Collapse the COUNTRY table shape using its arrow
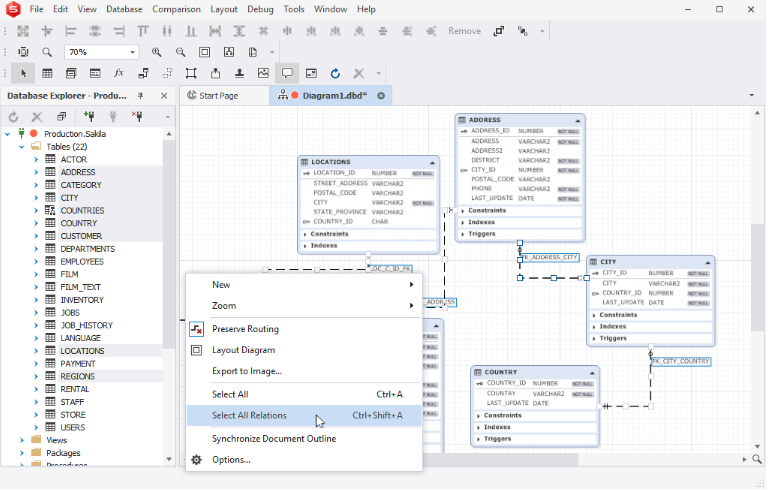 (x=592, y=373)
